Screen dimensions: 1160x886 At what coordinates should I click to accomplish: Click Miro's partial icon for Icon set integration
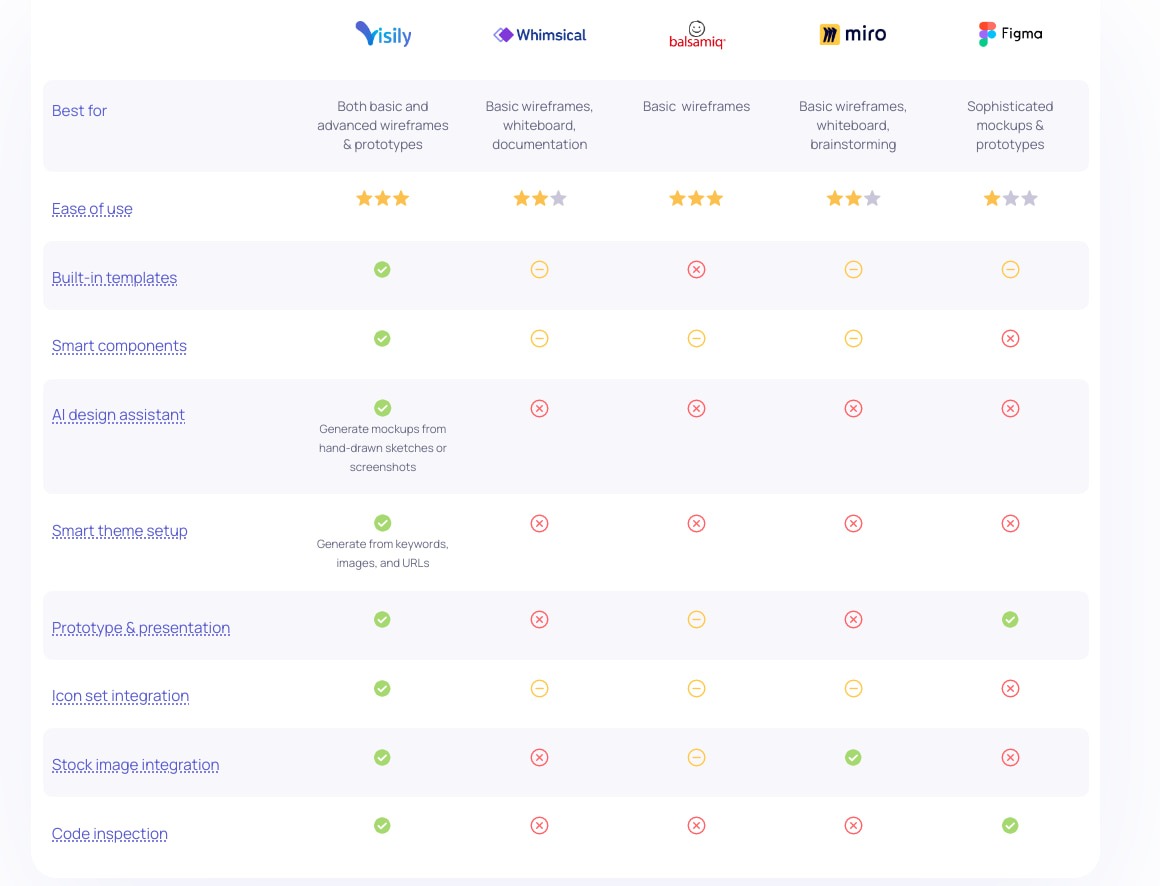click(x=853, y=689)
